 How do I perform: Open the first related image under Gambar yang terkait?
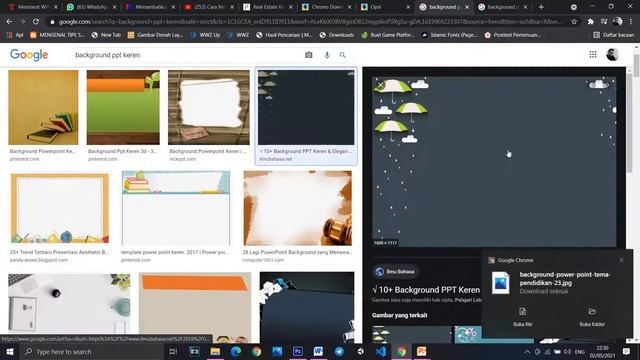point(411,335)
